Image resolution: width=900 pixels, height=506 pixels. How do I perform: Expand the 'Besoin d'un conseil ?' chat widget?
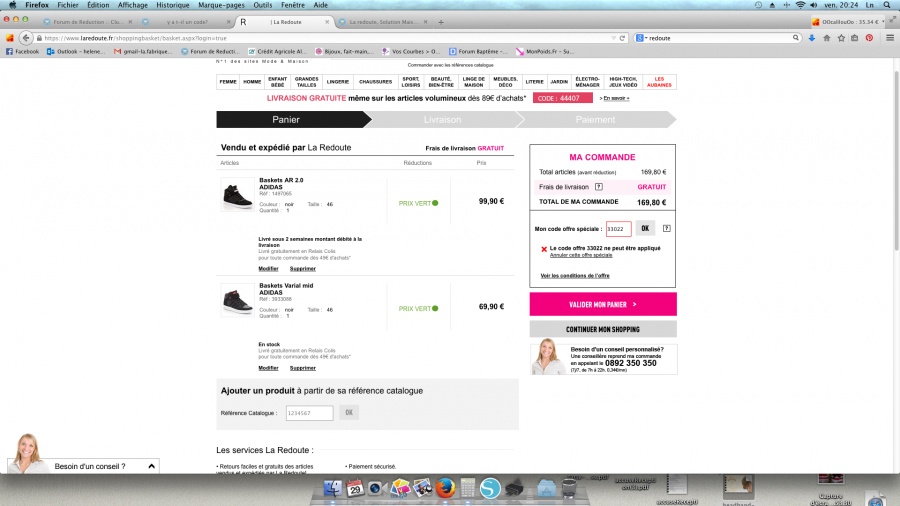151,466
